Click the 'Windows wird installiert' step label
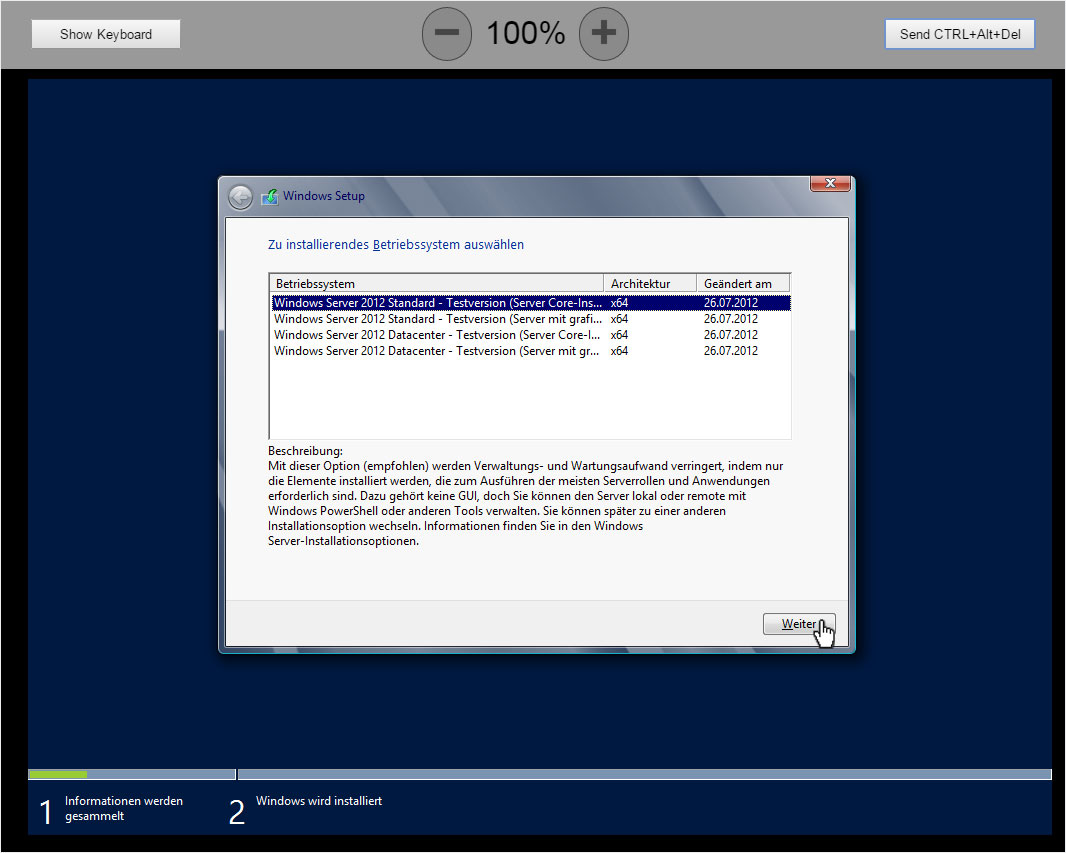The width and height of the screenshot is (1066, 853). tap(319, 801)
